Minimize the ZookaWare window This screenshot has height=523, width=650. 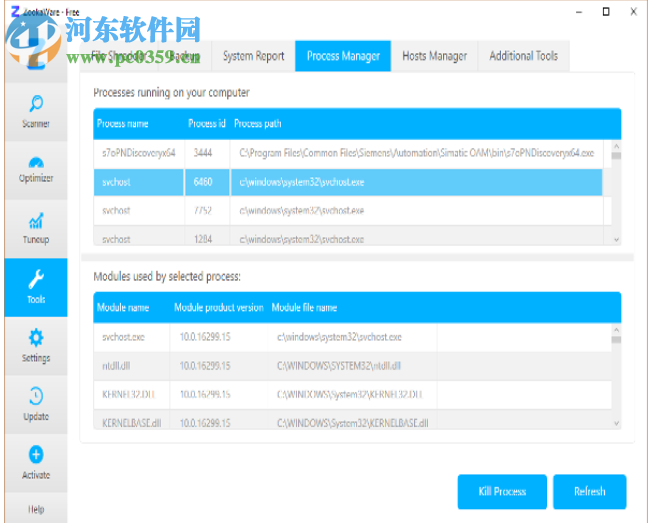[579, 12]
